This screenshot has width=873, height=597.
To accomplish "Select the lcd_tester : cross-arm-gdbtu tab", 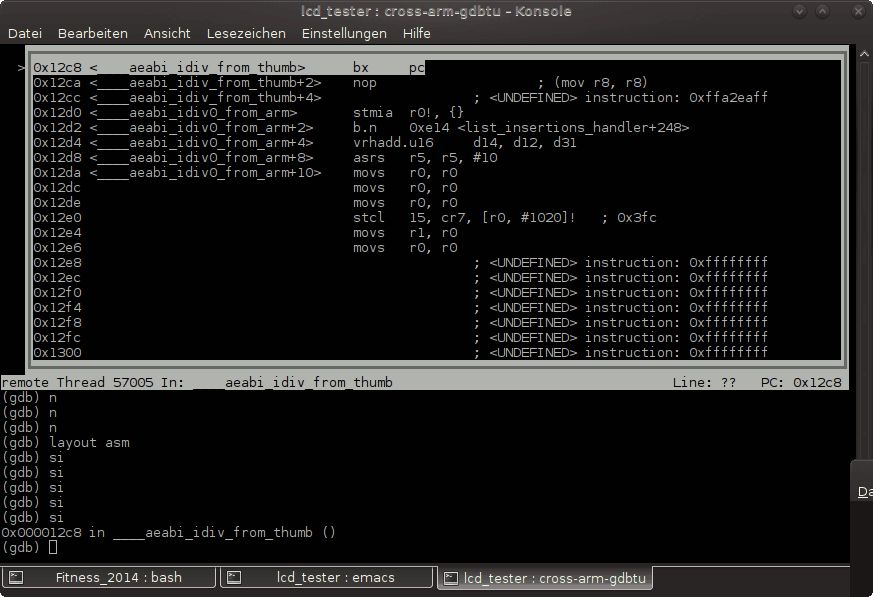I will [x=545, y=578].
